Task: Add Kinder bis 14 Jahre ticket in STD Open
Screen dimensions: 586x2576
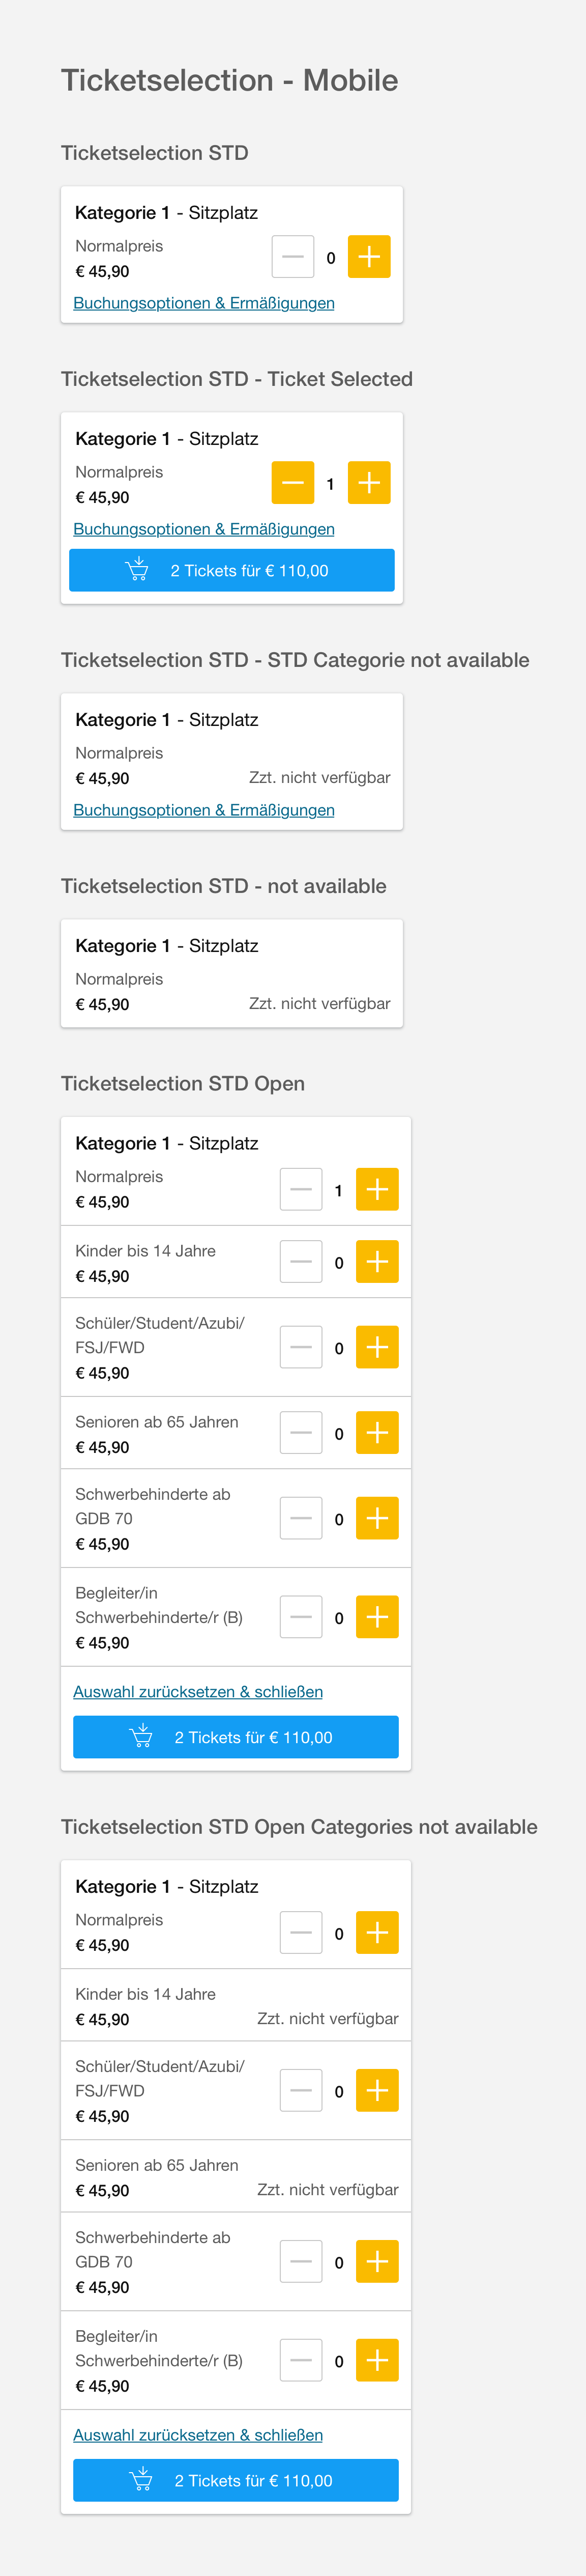Action: coord(377,1262)
